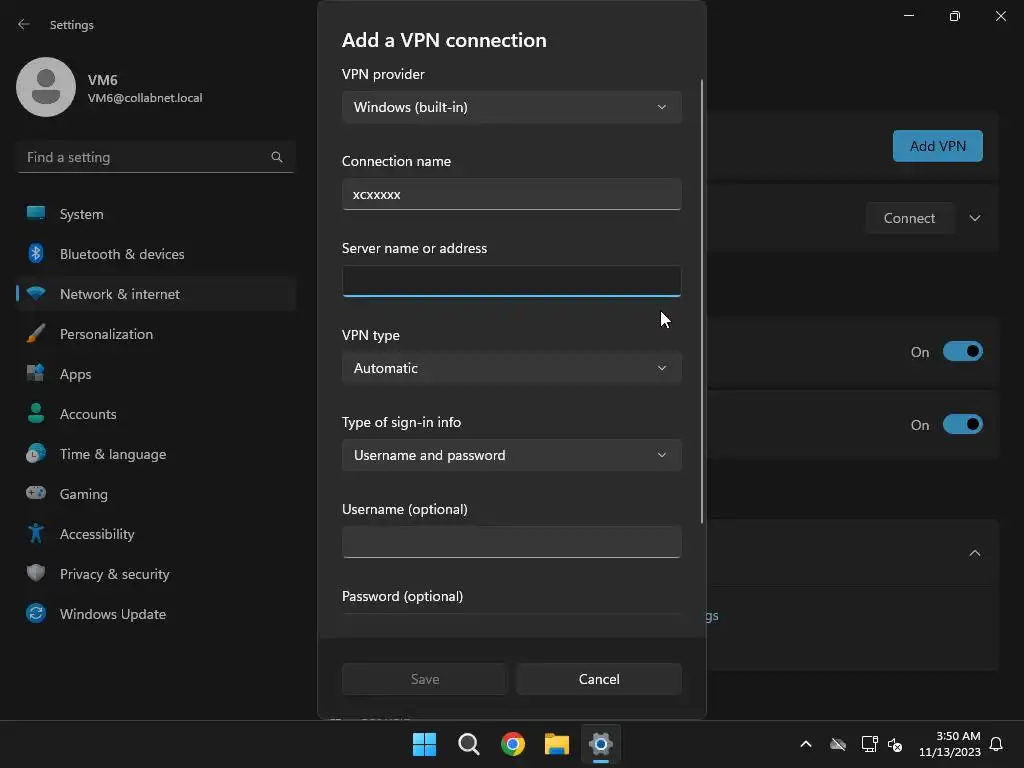
Task: Turn off the first On toggle switch
Action: coord(962,352)
